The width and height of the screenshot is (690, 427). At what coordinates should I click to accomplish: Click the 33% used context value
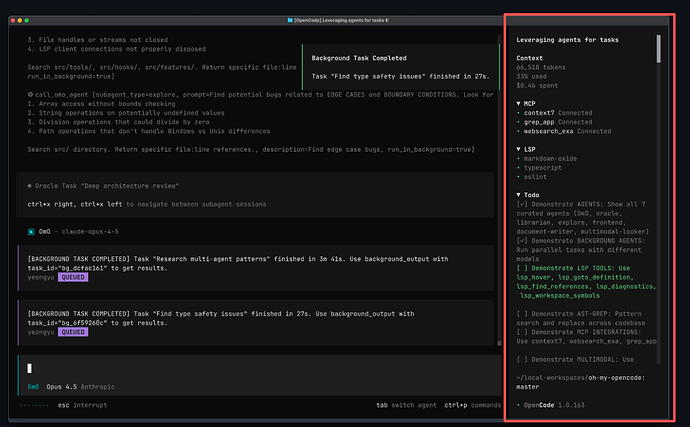532,77
